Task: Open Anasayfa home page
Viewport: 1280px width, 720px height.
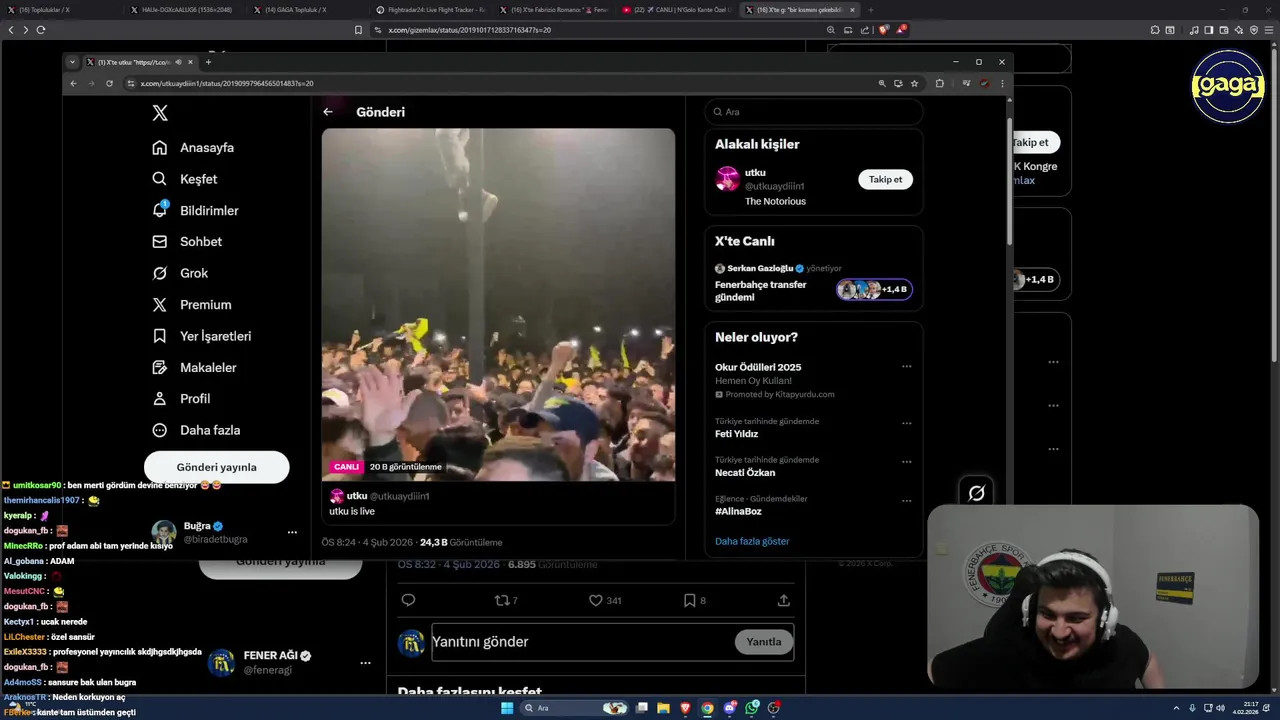Action: point(193,148)
